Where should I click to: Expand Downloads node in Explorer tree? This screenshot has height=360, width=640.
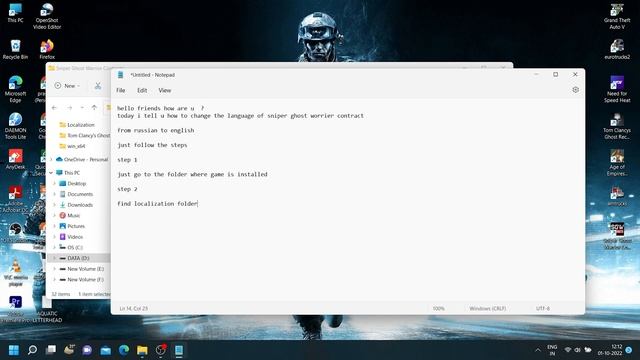tap(55, 205)
